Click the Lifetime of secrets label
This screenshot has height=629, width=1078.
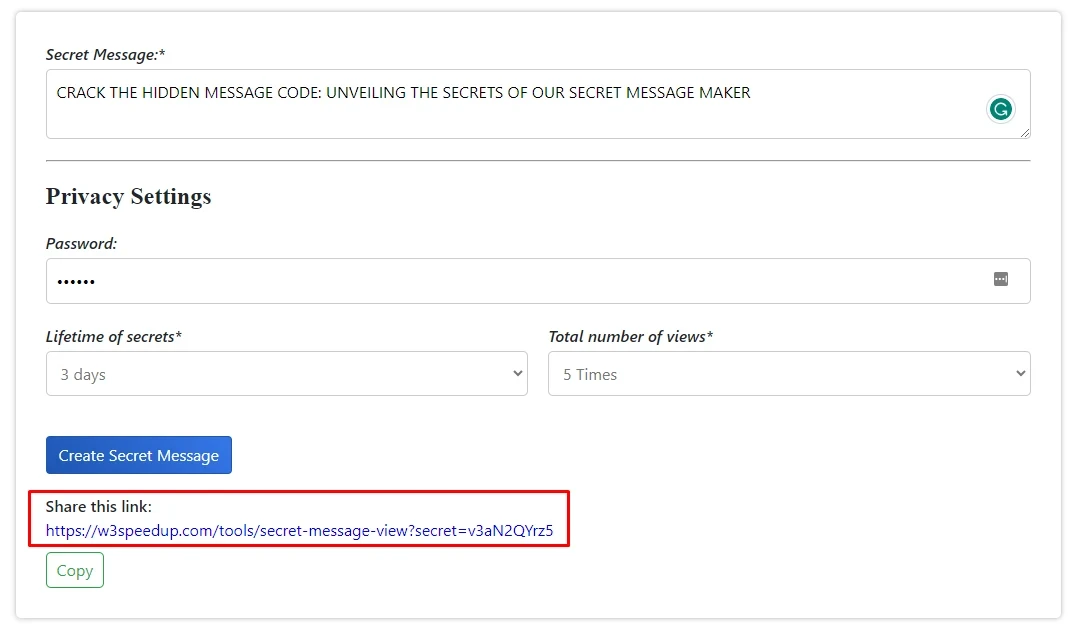click(x=113, y=336)
